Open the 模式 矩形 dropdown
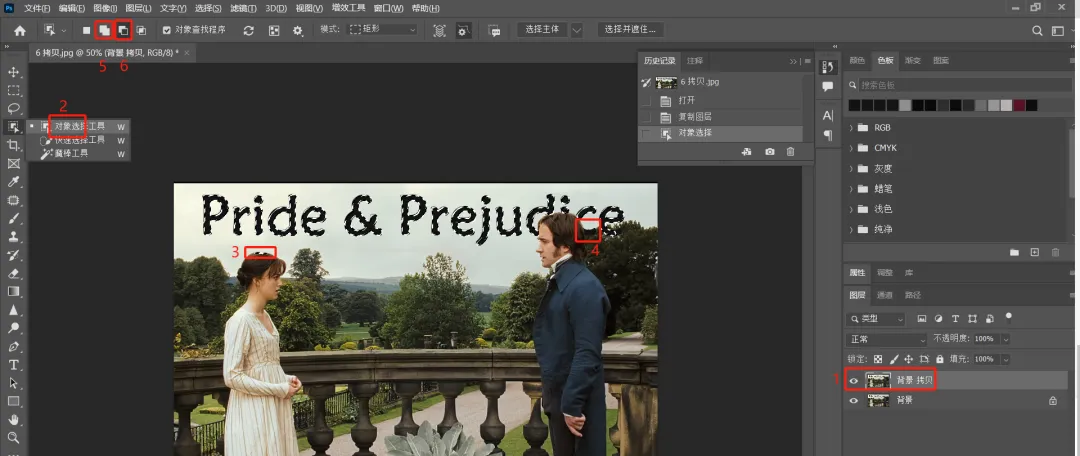Screen dimensions: 1080x456 pos(382,30)
